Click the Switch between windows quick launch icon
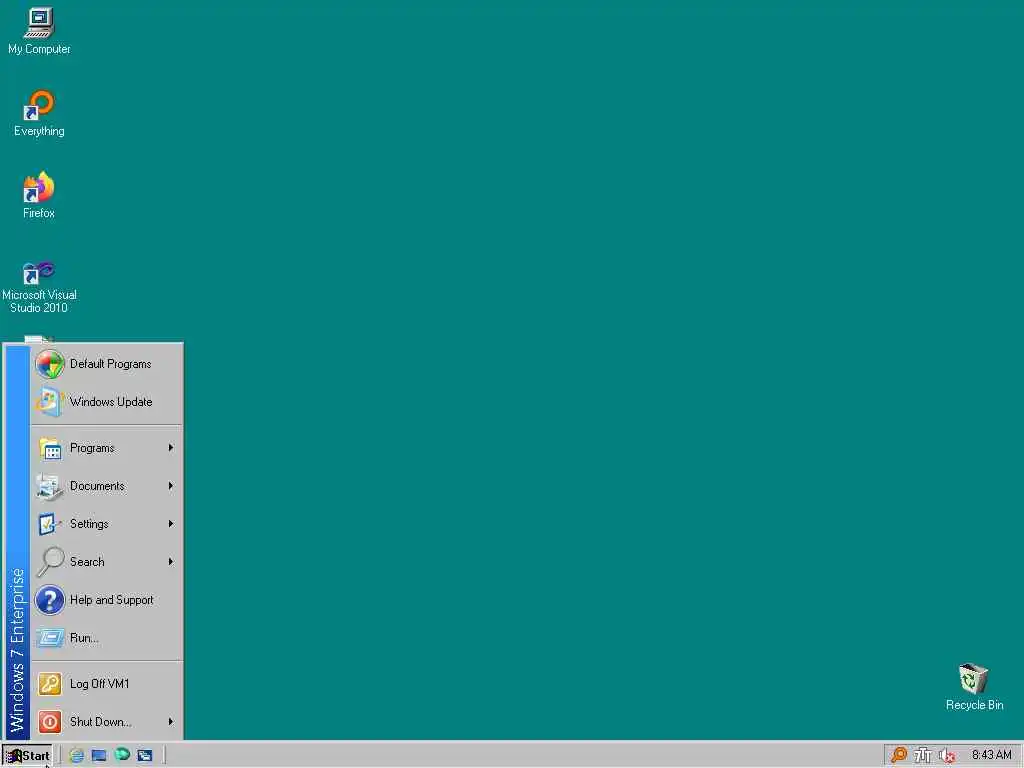1024x768 pixels. click(145, 756)
